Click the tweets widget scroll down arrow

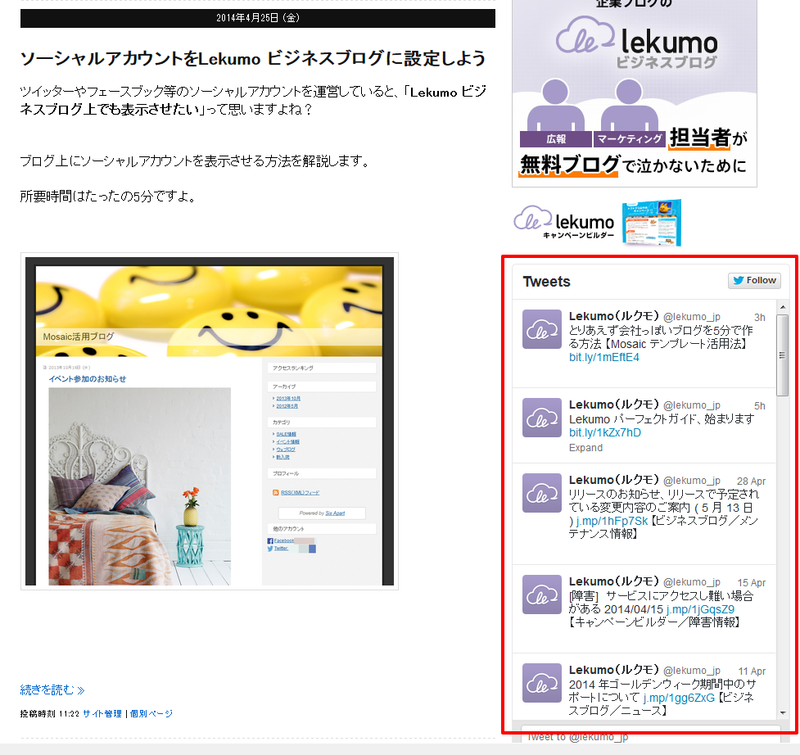(x=782, y=713)
